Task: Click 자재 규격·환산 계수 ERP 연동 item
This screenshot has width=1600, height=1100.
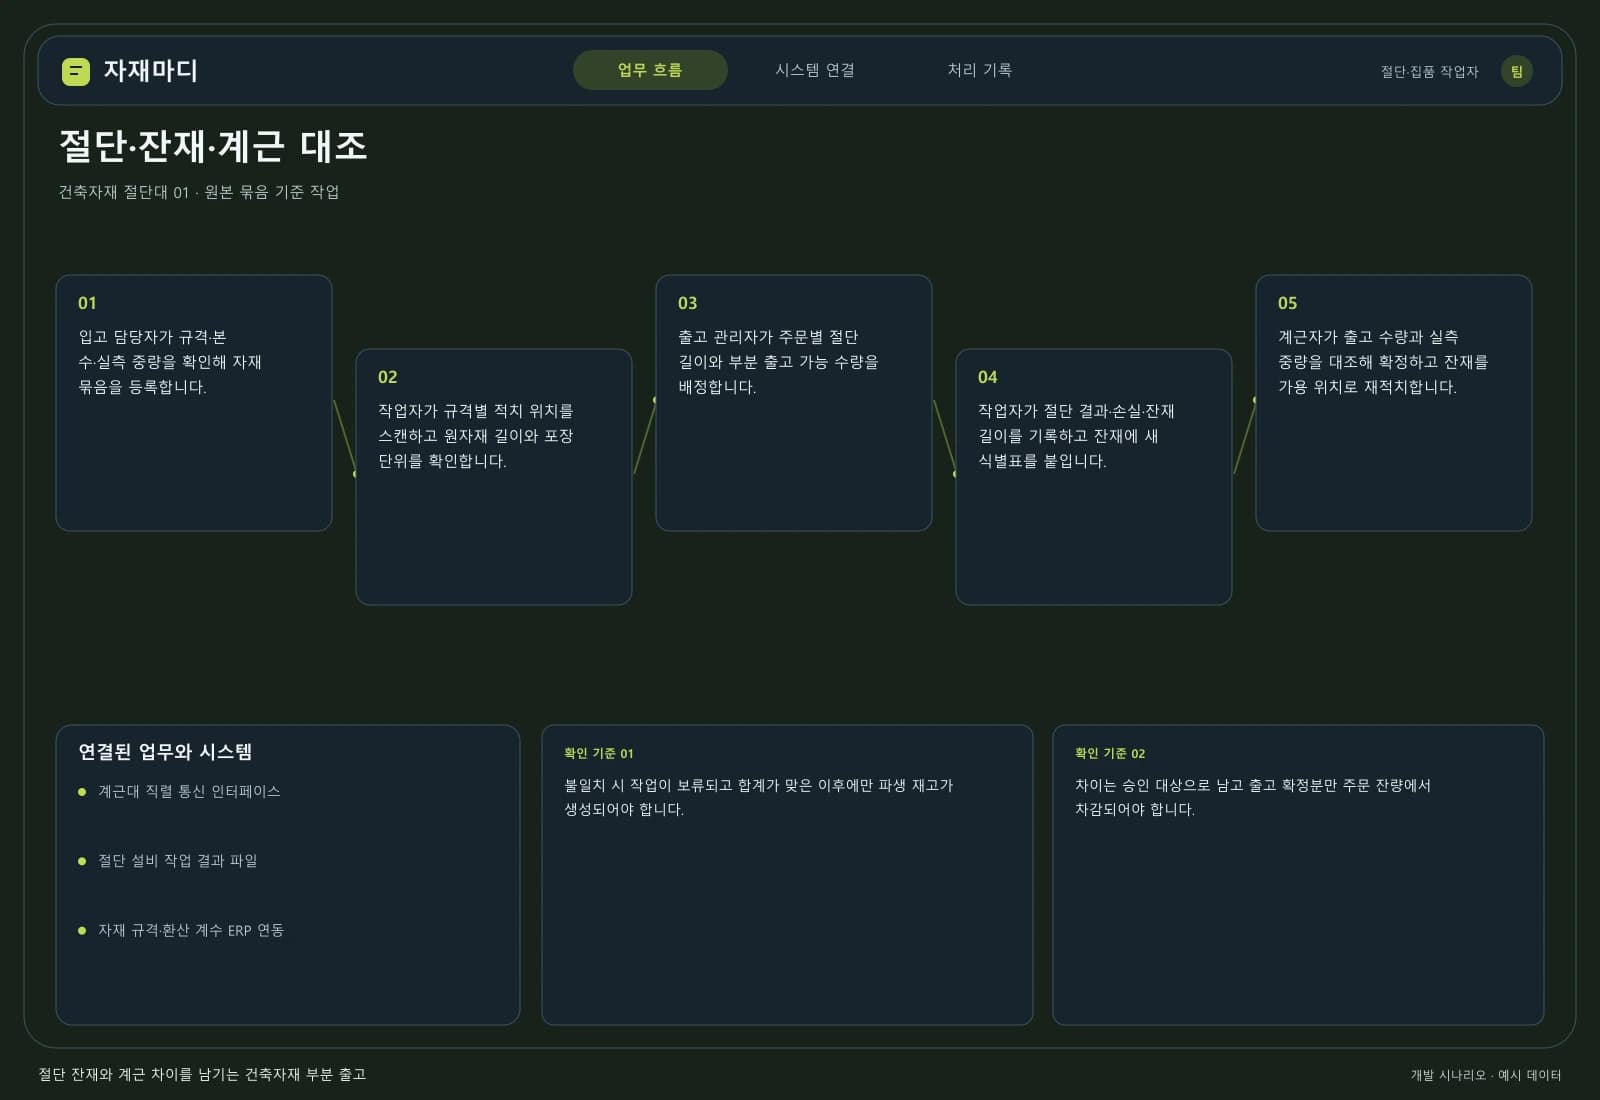Action: (191, 930)
